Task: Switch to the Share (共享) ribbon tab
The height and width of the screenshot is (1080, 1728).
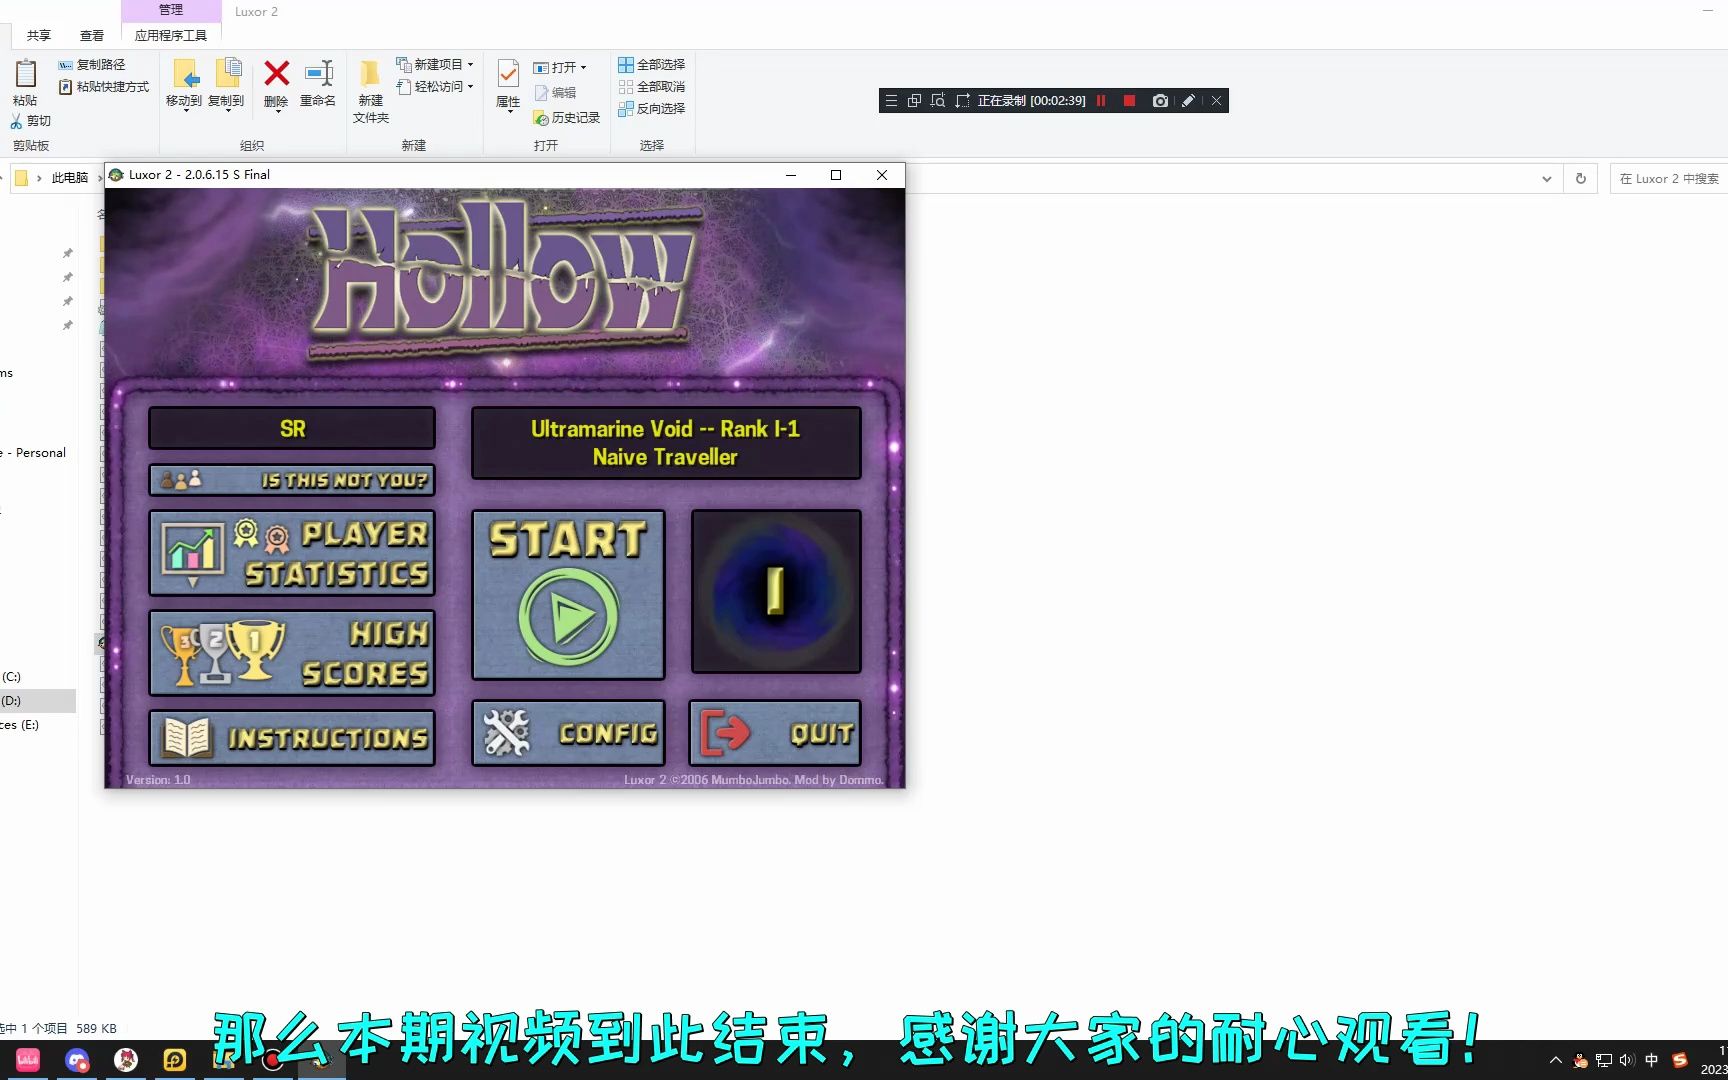Action: tap(39, 36)
